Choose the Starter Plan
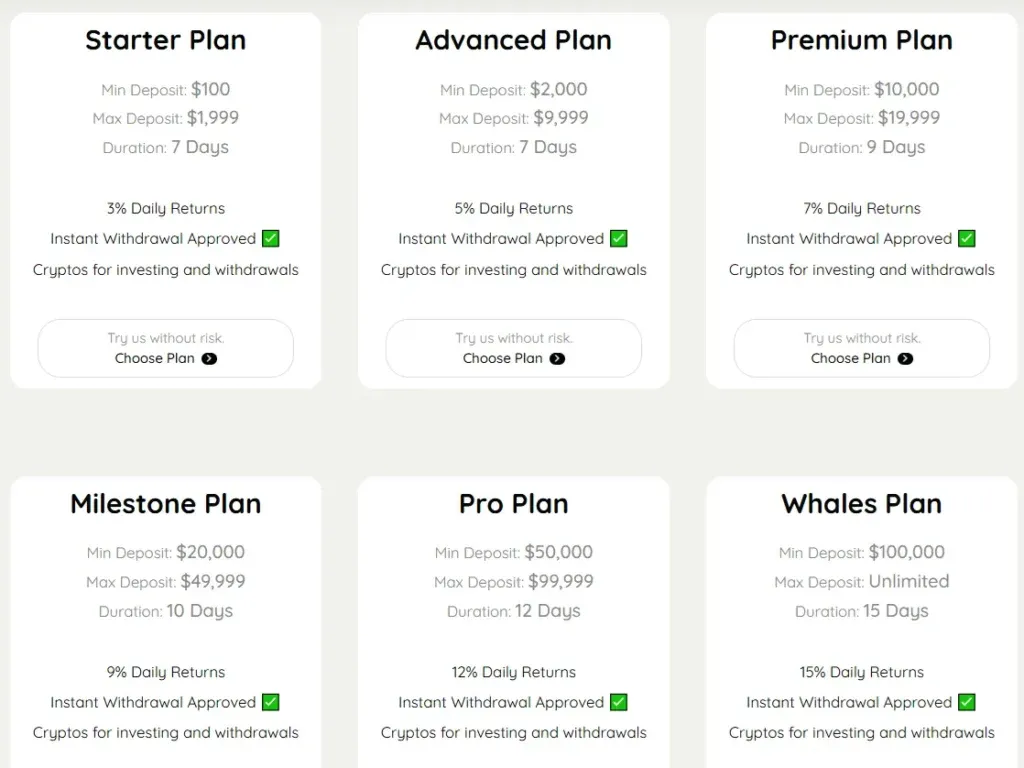The width and height of the screenshot is (1024, 768). [165, 349]
